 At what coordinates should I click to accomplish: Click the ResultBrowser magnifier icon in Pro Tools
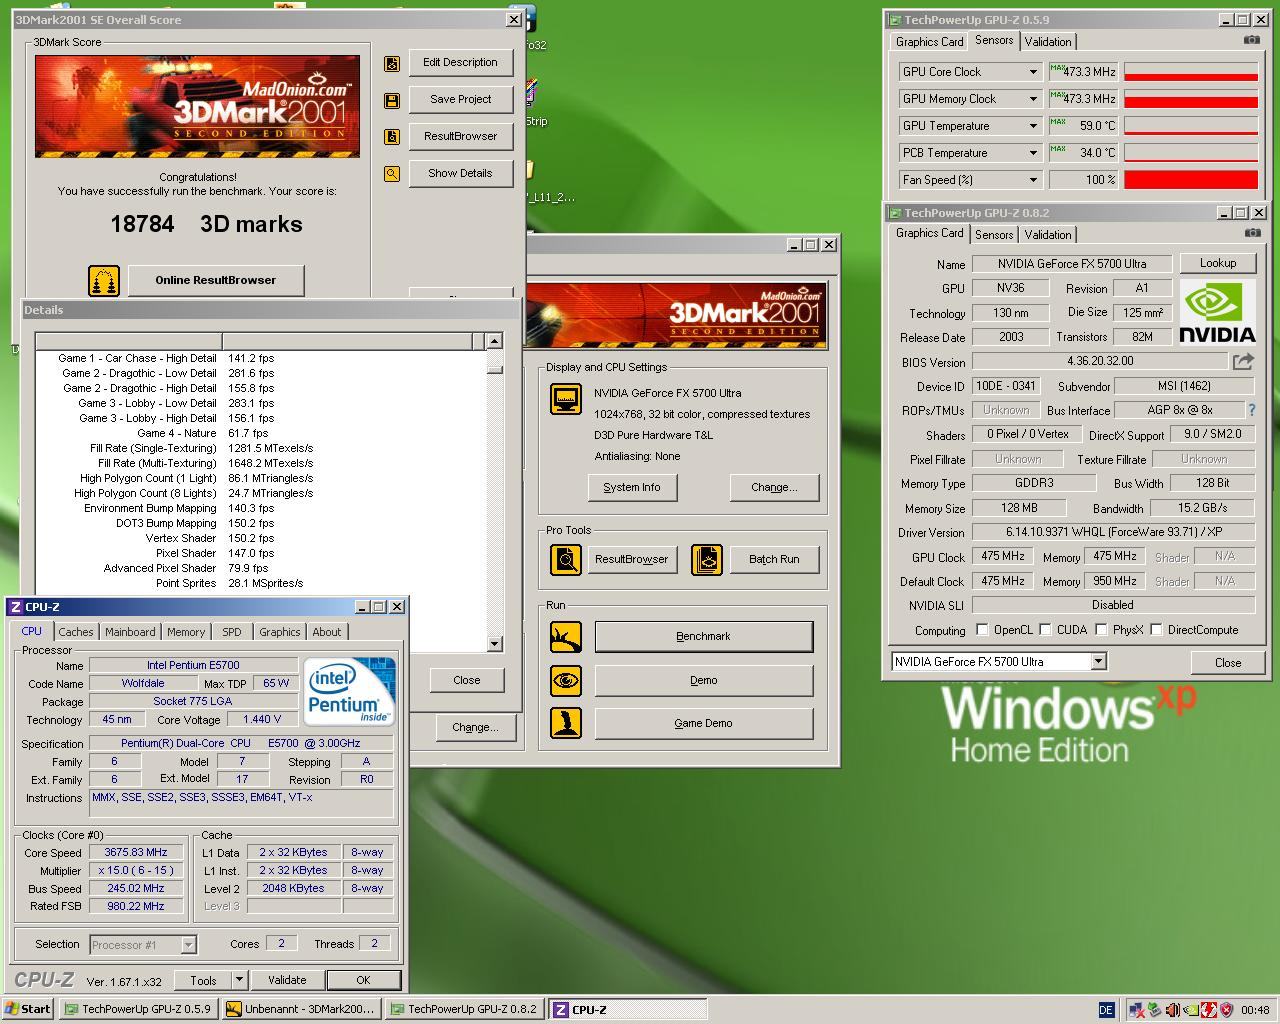click(x=566, y=559)
